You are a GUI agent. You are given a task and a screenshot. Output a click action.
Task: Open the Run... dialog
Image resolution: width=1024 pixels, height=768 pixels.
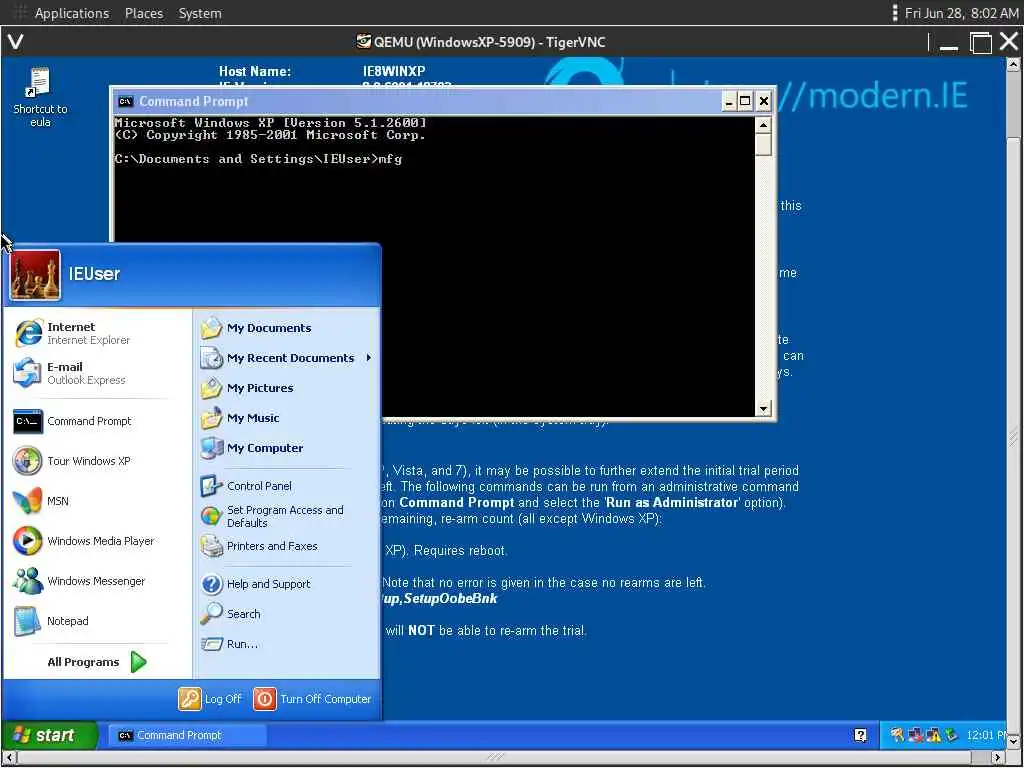coord(229,644)
